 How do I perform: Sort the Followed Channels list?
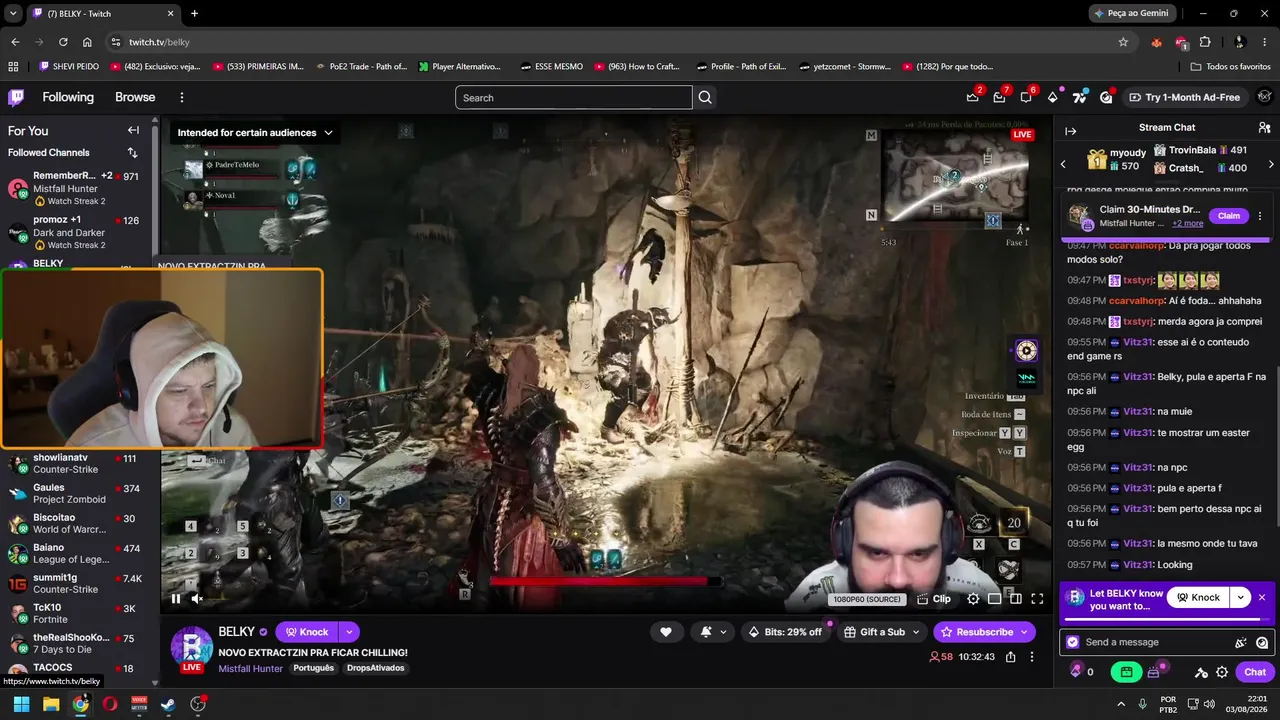pyautogui.click(x=132, y=153)
